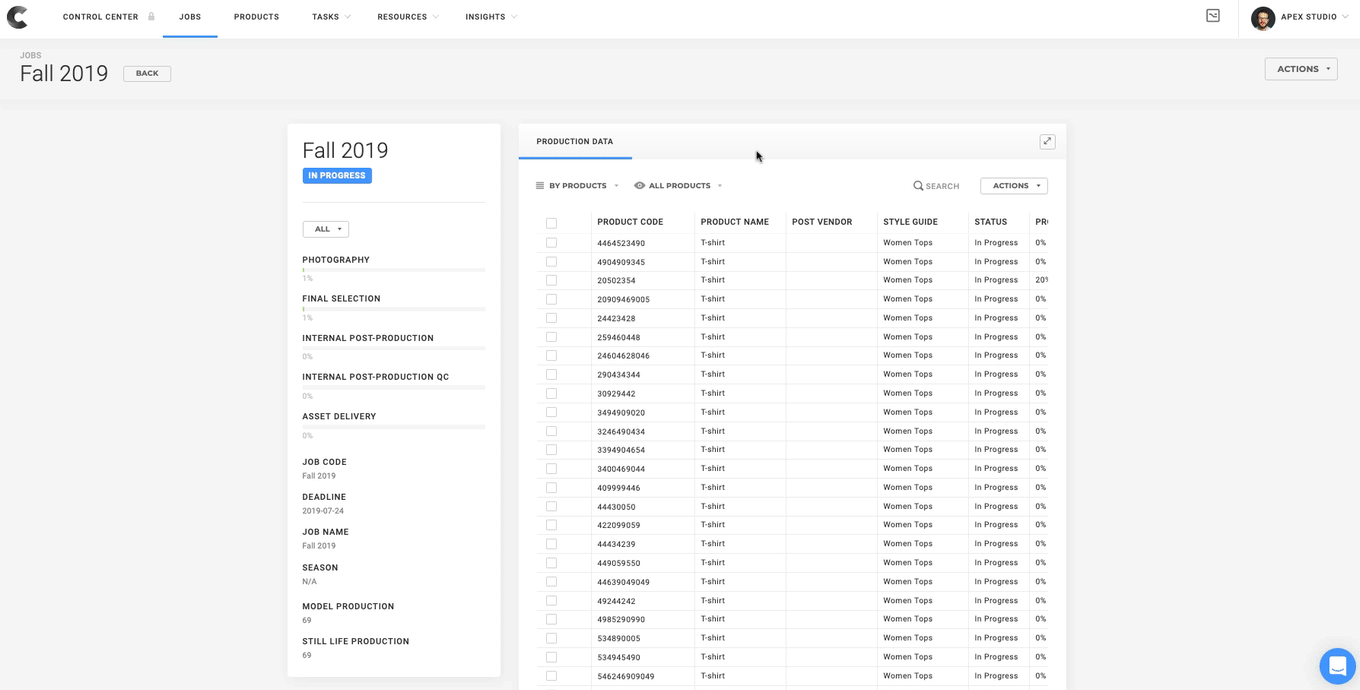Image resolution: width=1360 pixels, height=690 pixels.
Task: Click the Apex Studio user avatar
Action: (1263, 18)
